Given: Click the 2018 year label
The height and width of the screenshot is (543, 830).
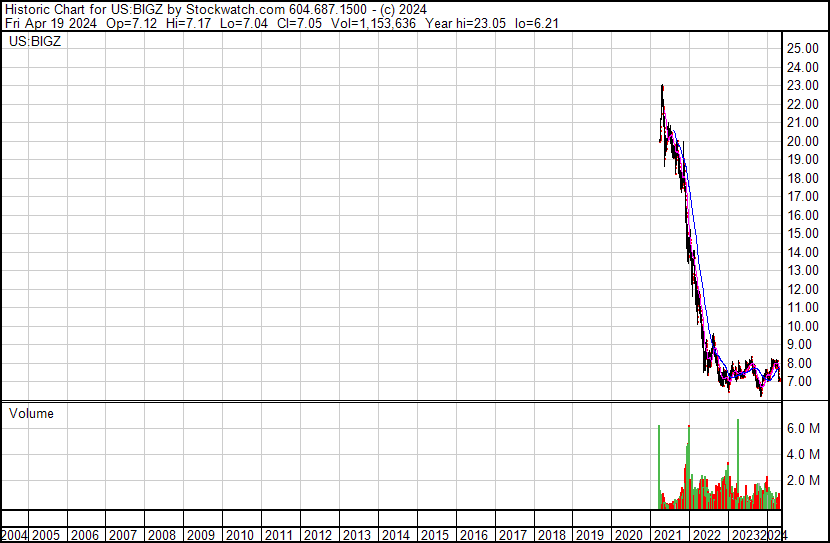Looking at the screenshot, I should (x=551, y=535).
